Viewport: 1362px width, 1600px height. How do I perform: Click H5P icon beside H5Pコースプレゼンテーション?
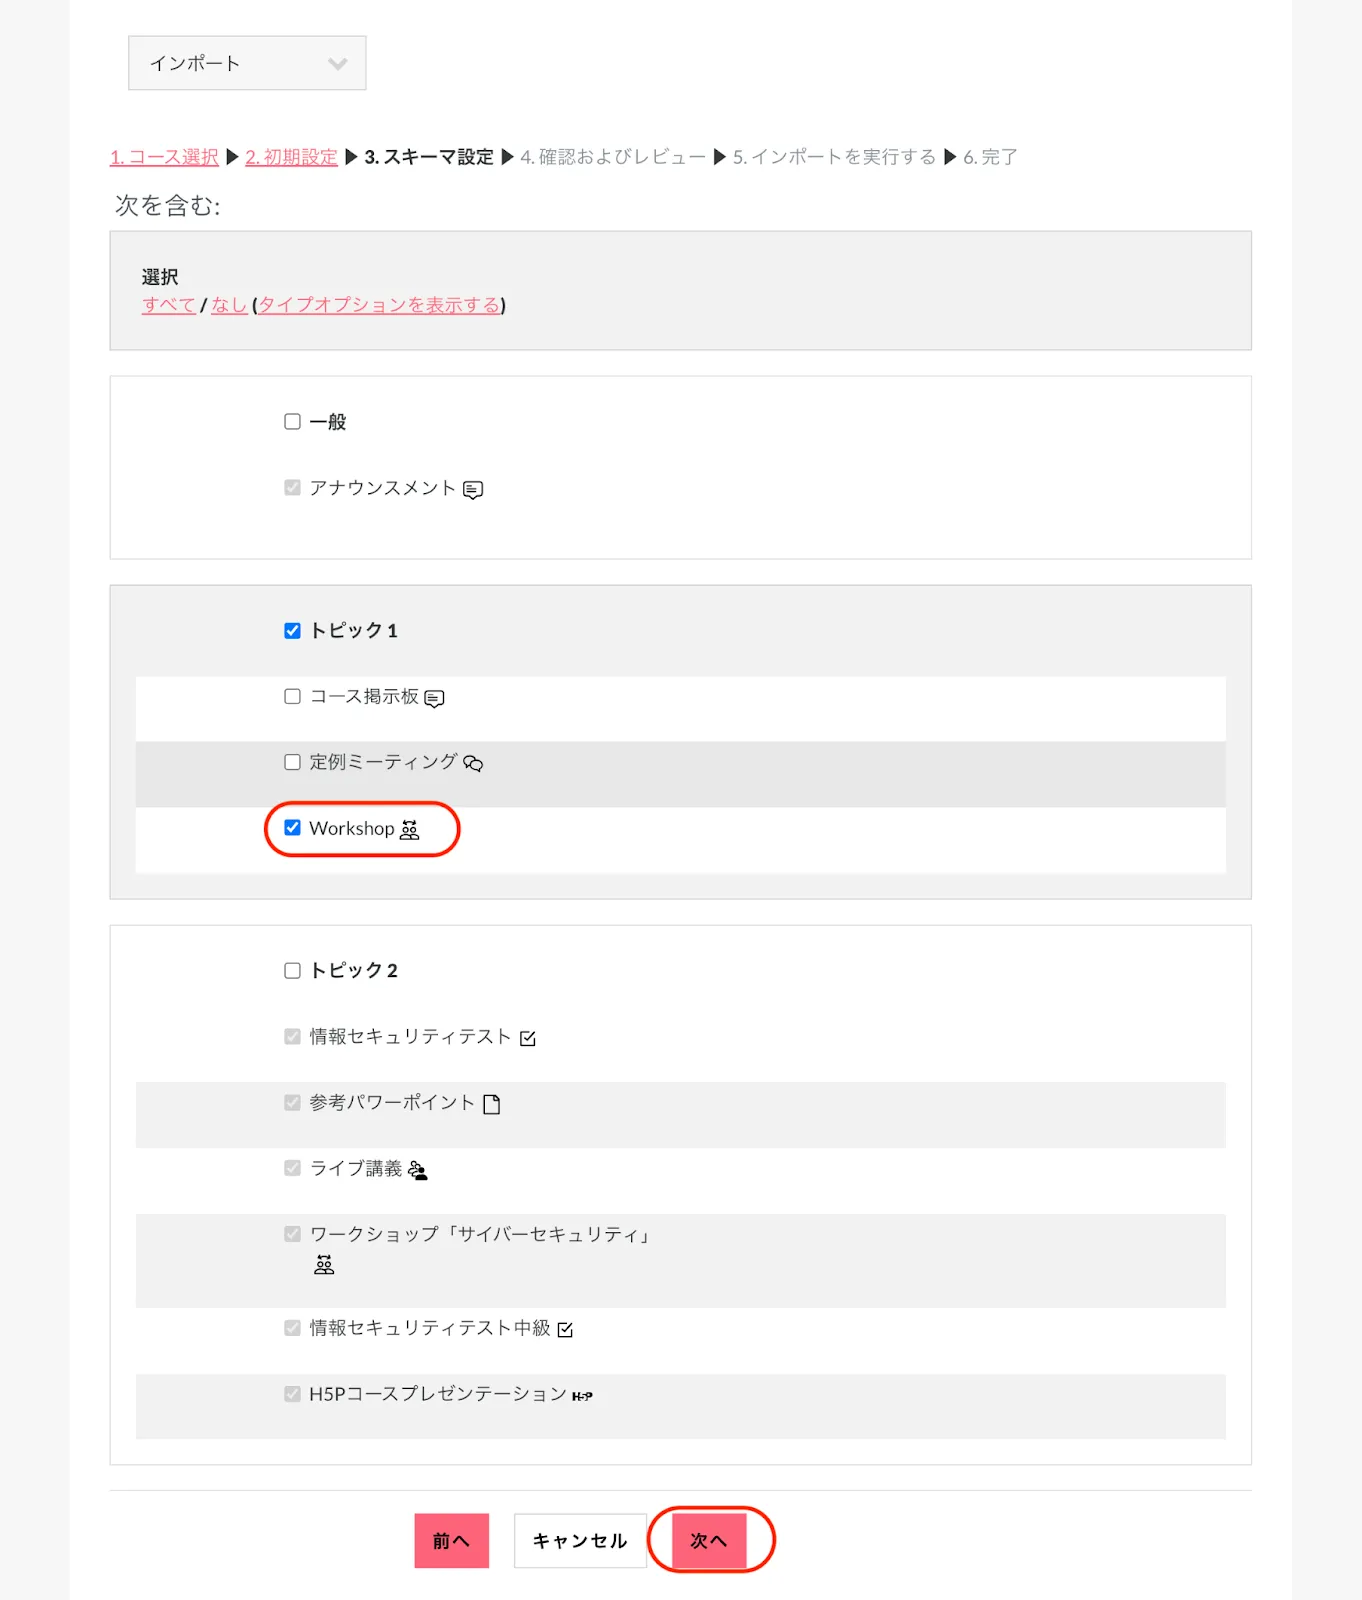click(x=582, y=1396)
